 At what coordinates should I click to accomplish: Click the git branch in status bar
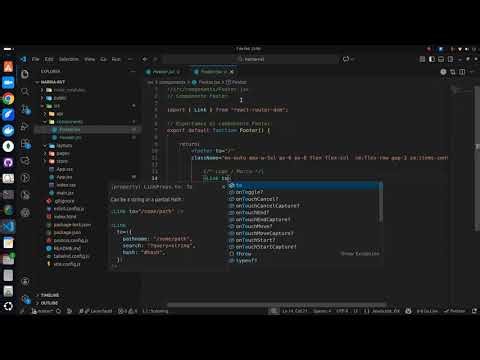[44, 311]
